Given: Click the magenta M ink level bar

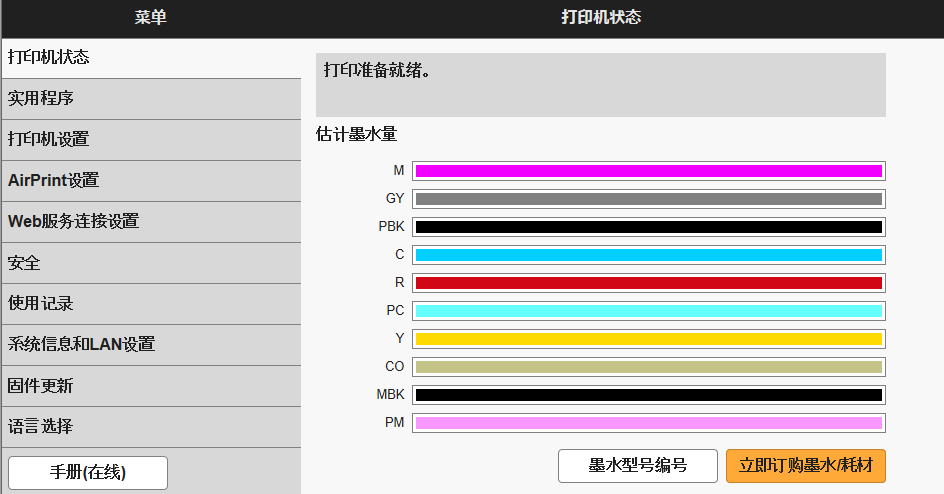Looking at the screenshot, I should click(x=648, y=171).
